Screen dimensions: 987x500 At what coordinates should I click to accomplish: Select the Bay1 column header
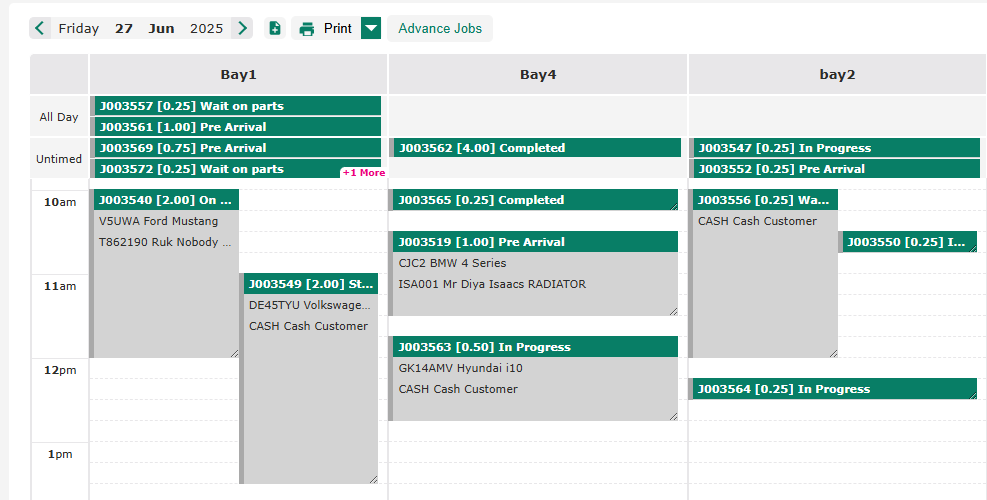click(238, 74)
